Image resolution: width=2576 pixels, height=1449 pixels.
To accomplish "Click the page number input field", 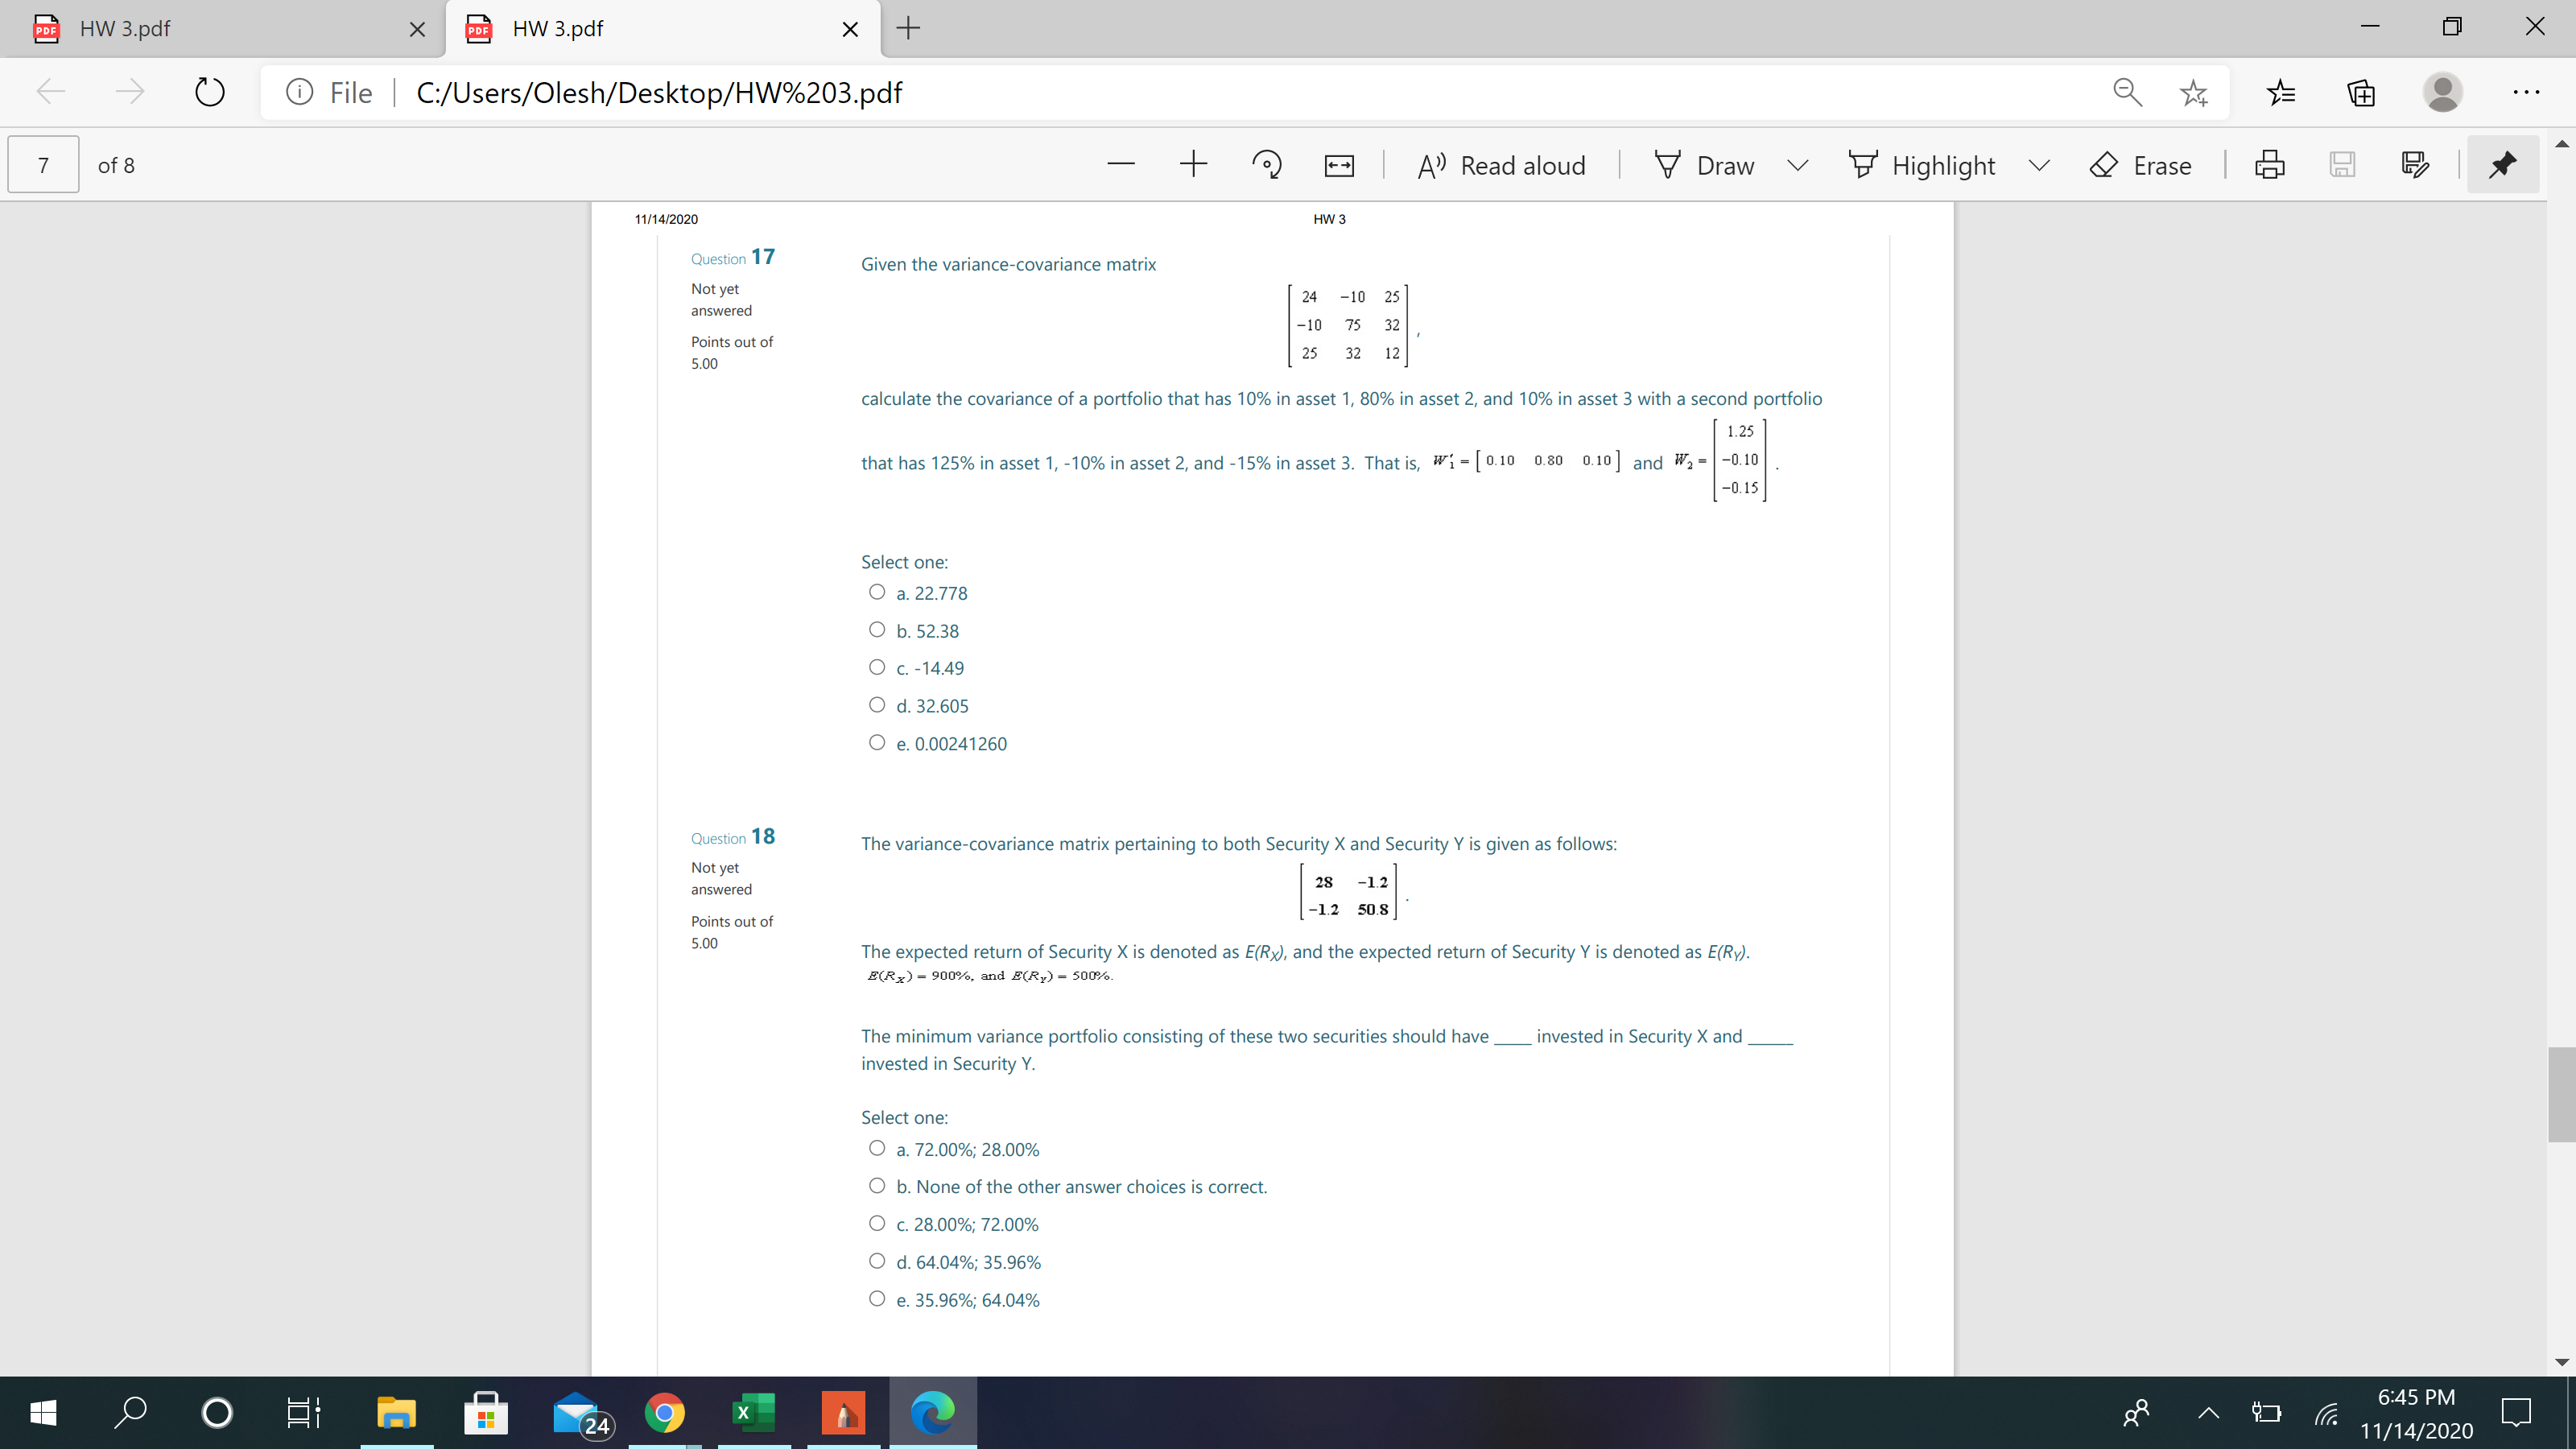I will tap(42, 164).
